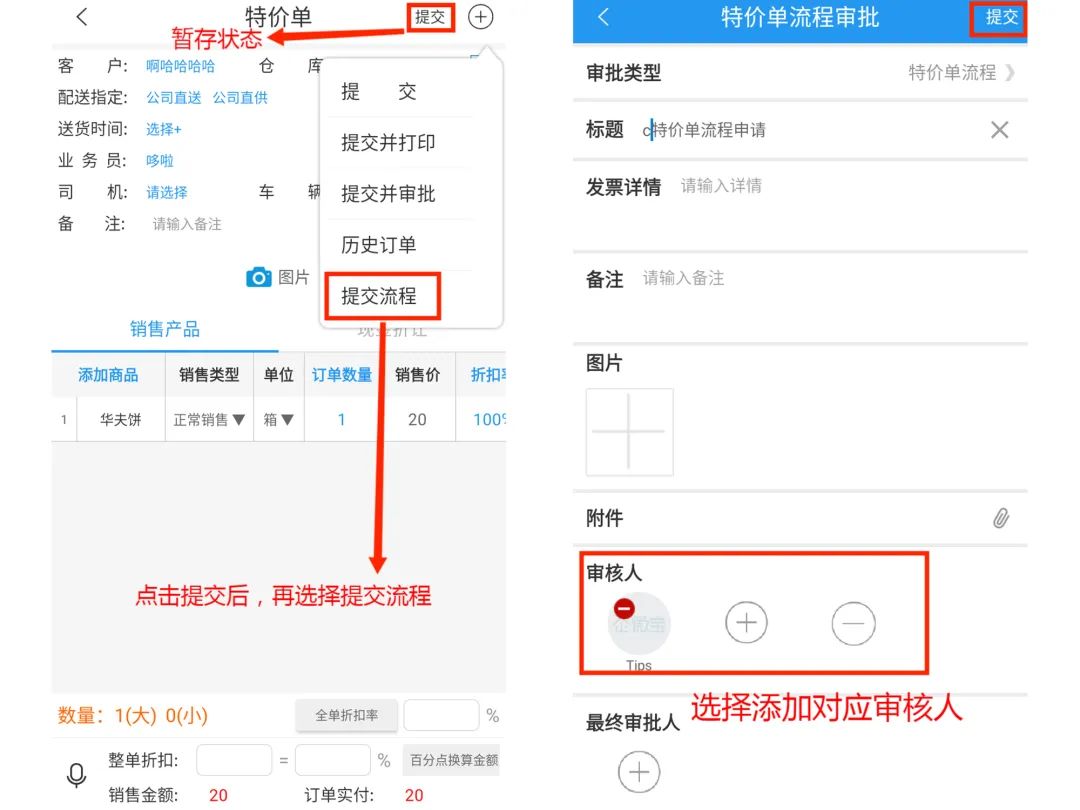Remove reviewer with red minus badge

pyautogui.click(x=624, y=609)
